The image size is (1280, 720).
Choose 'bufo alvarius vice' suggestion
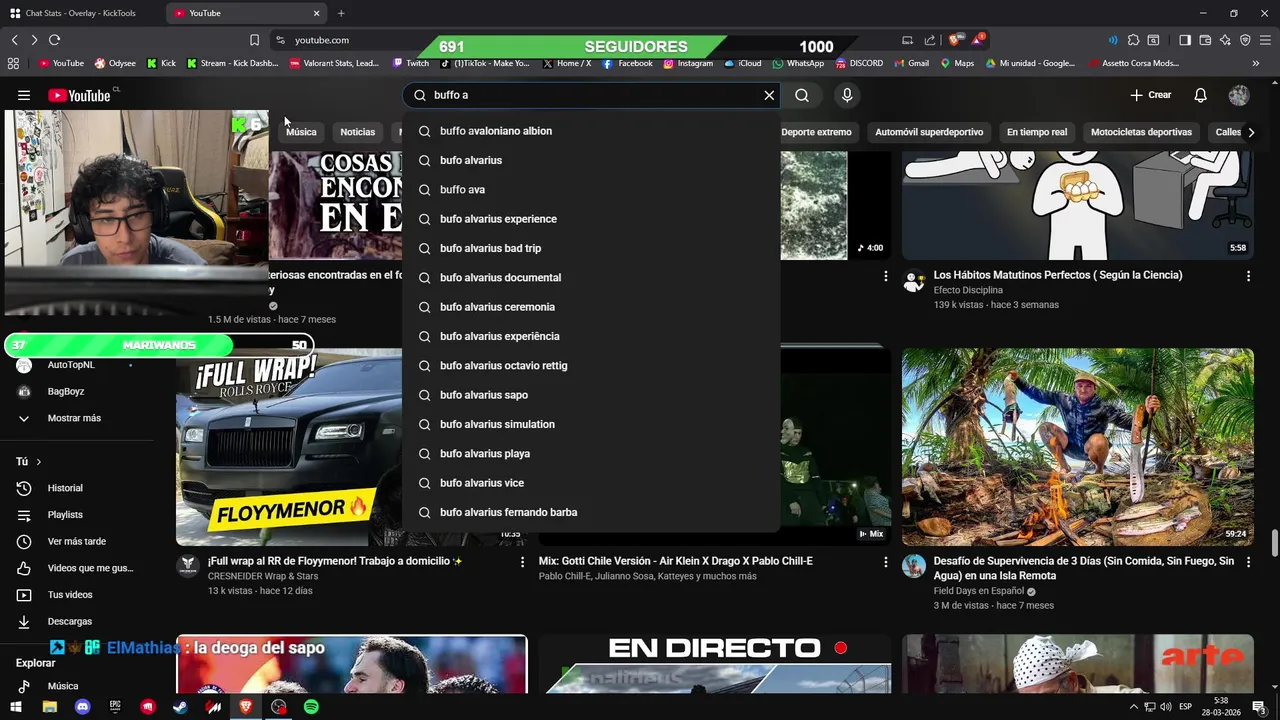coord(591,483)
